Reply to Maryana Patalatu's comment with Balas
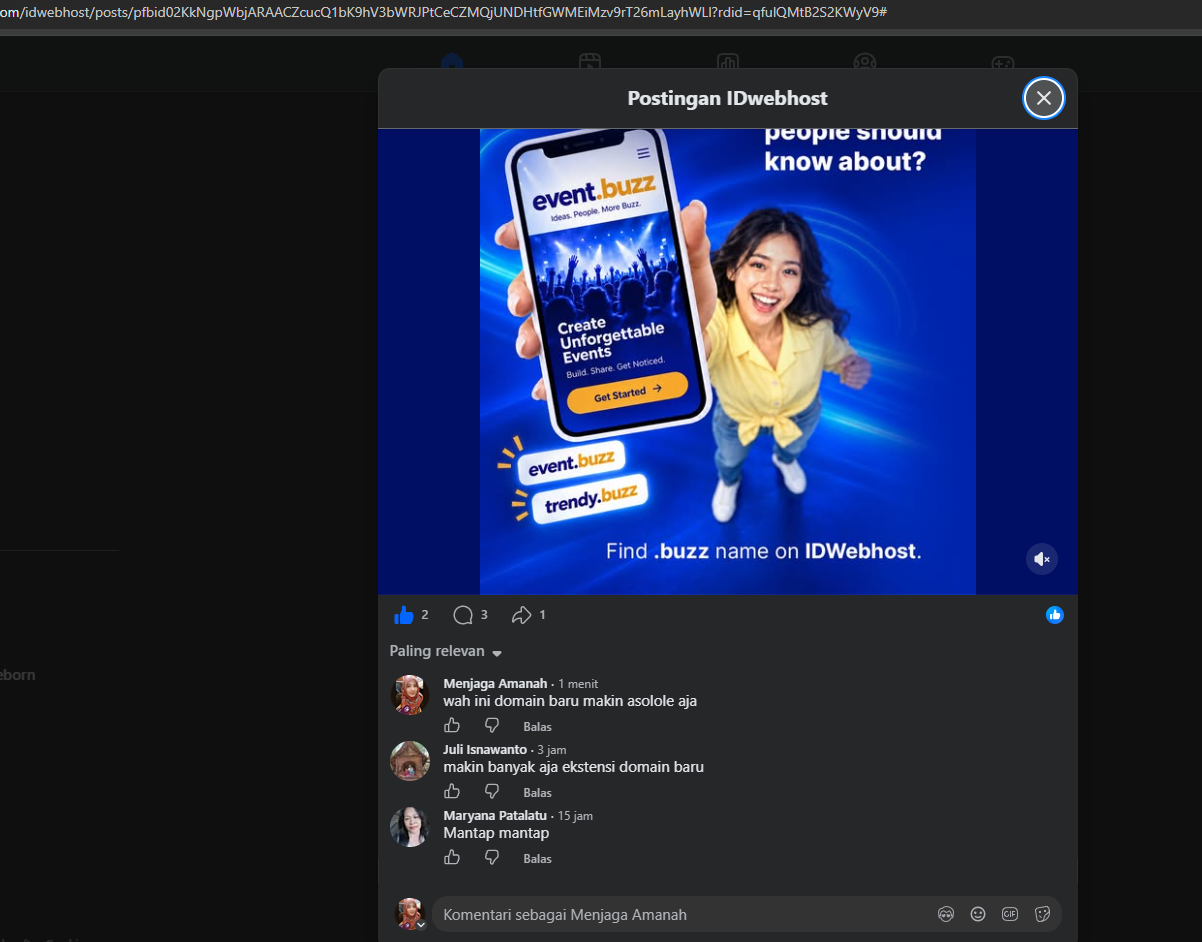 [537, 858]
